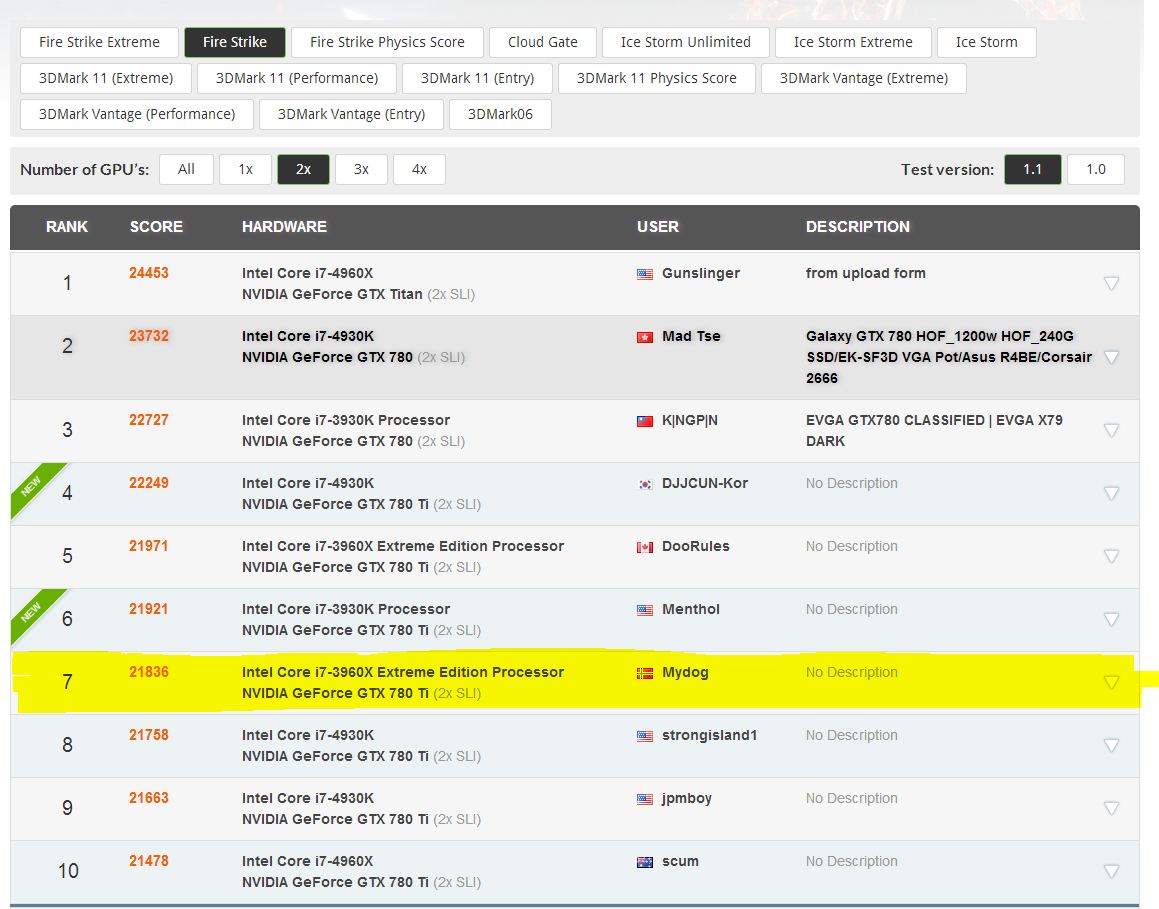Viewport: 1159px width, 909px height.
Task: Expand details for K|NGP|N's rank 3 entry
Action: tap(1111, 430)
